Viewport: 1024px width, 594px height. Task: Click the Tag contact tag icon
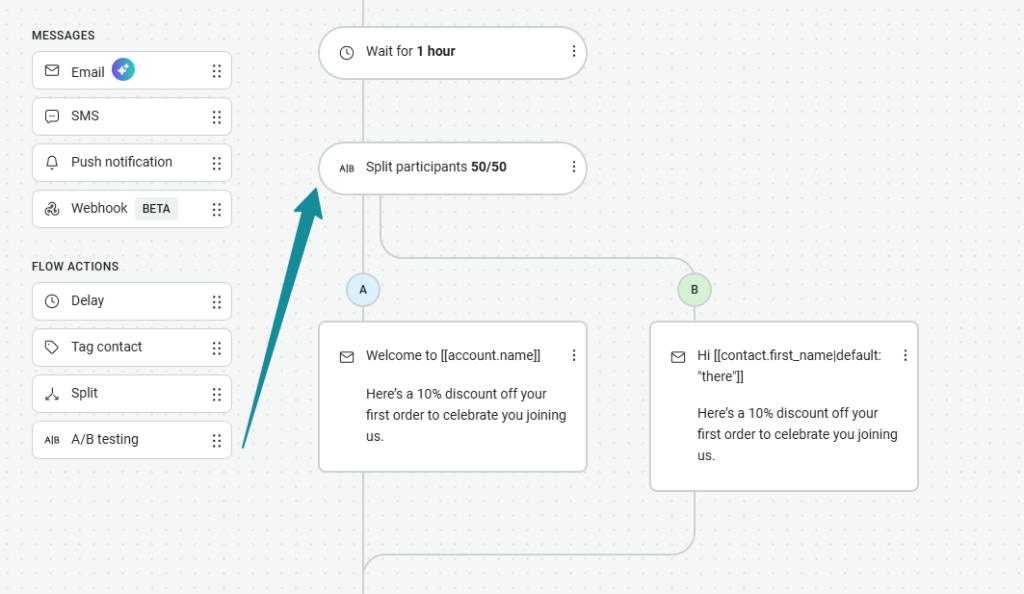coord(52,347)
